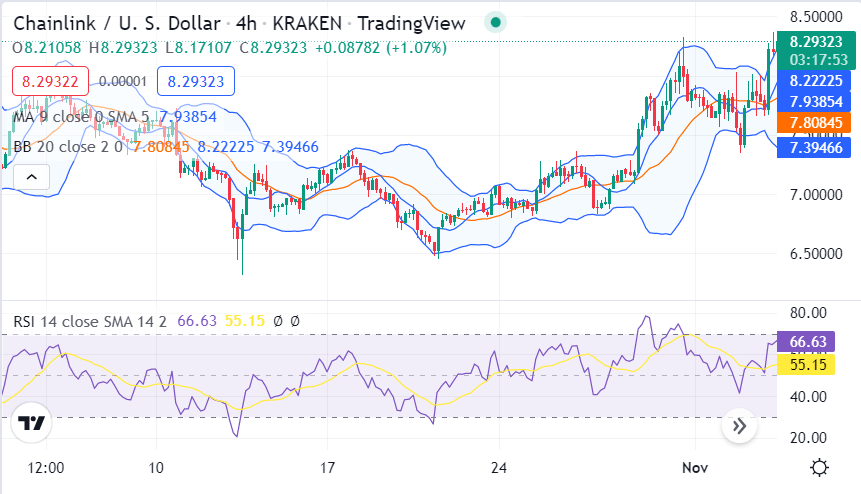This screenshot has height=494, width=861.
Task: Click the yellow 55.15 RSI axis label
Action: (807, 364)
